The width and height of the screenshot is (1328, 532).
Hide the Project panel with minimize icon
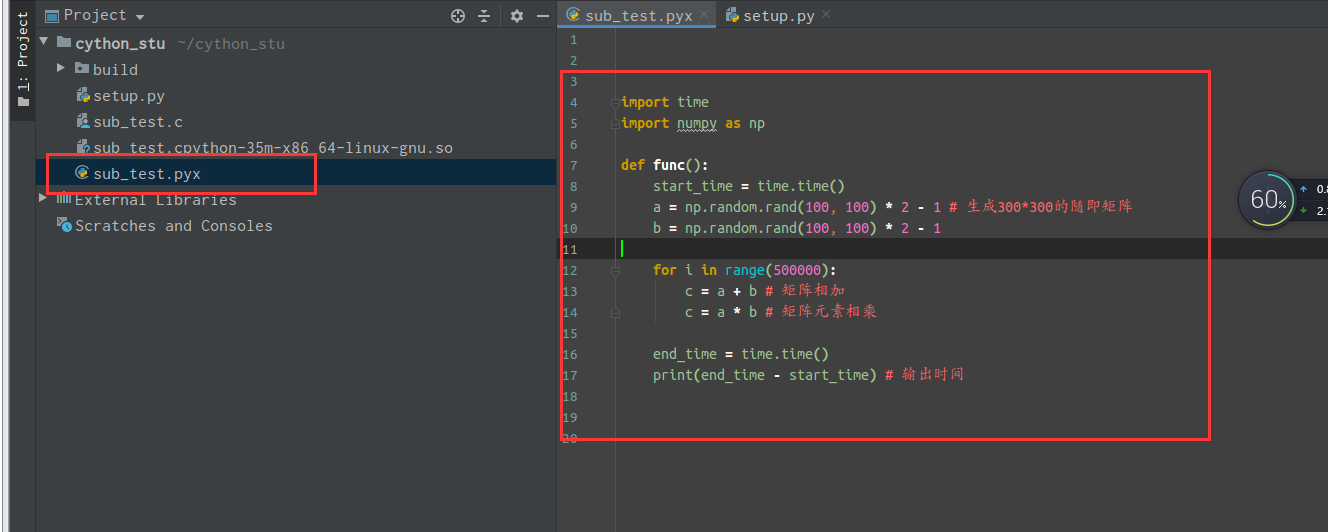click(543, 15)
